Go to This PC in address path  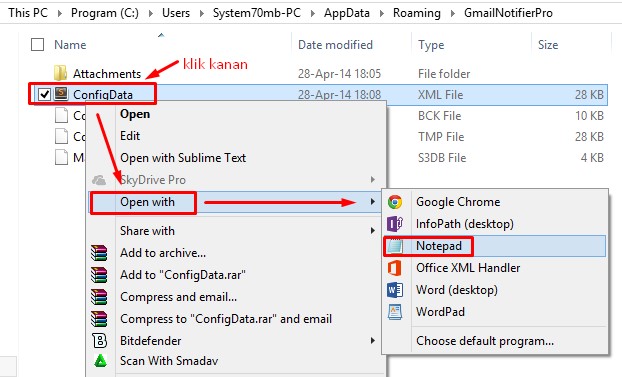28,13
